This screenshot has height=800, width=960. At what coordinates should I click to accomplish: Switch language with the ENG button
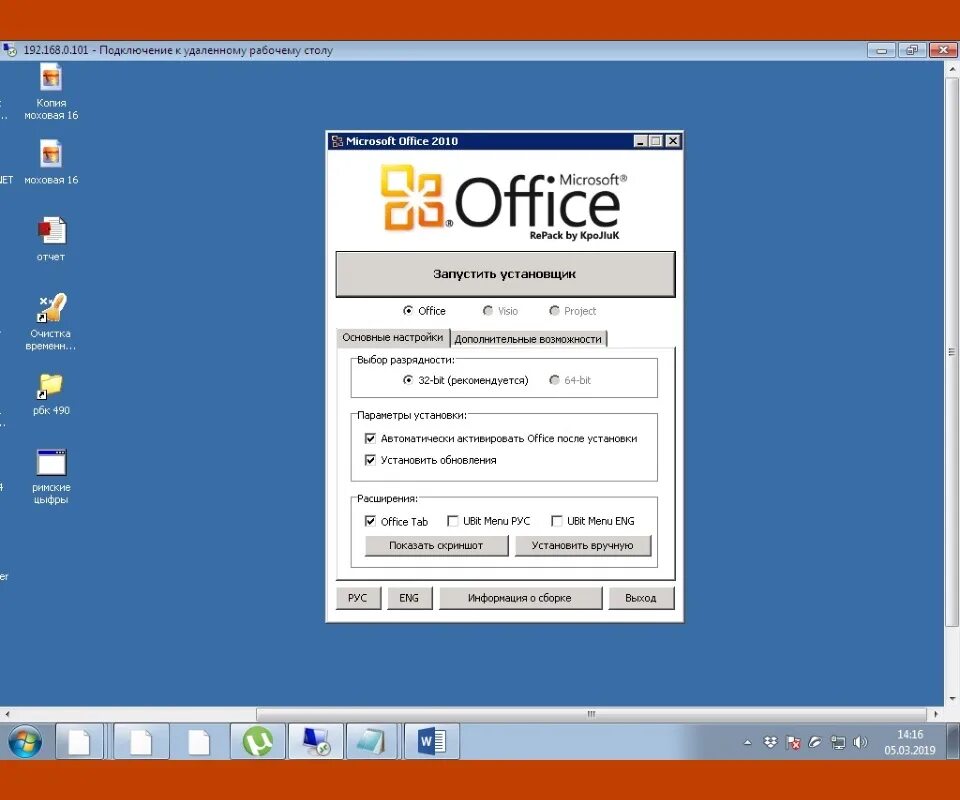(x=409, y=598)
